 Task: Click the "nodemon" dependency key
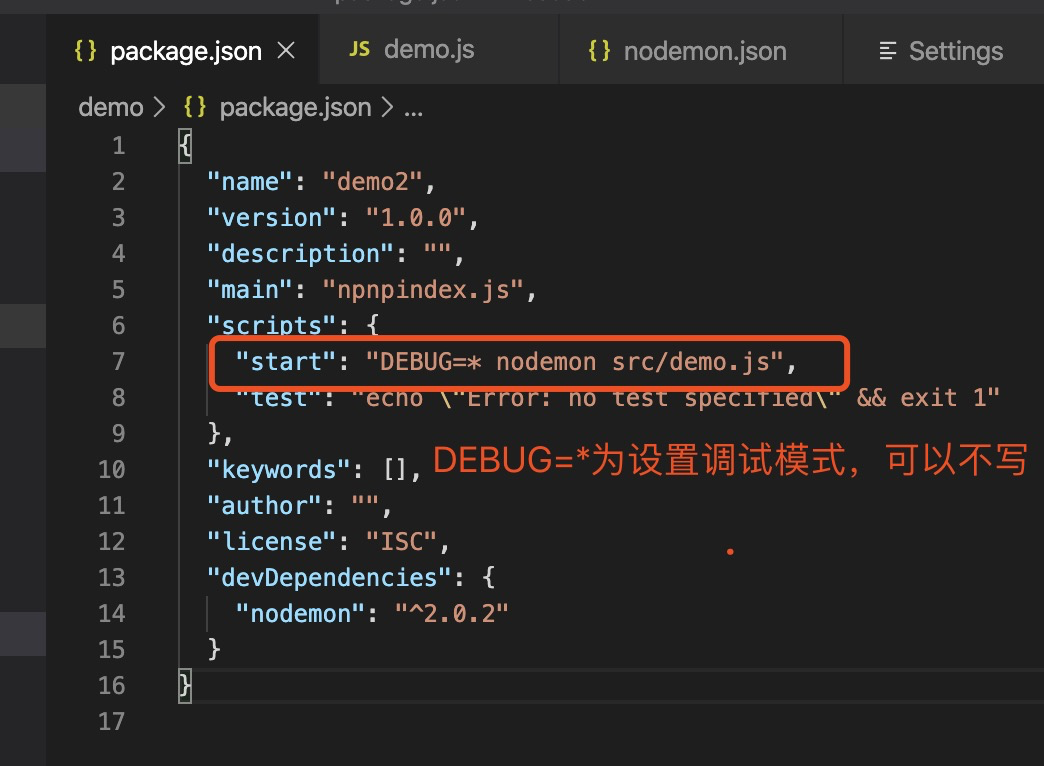[300, 613]
